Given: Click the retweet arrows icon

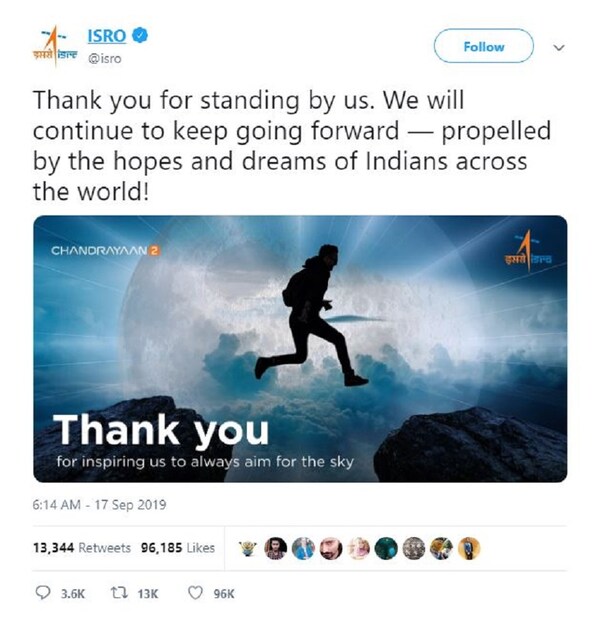Looking at the screenshot, I should pos(119,593).
